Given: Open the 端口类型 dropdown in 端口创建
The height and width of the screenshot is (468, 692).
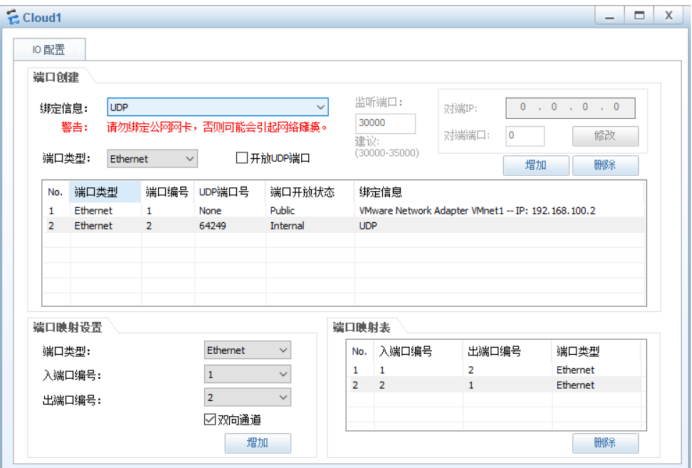Looking at the screenshot, I should click(x=152, y=159).
